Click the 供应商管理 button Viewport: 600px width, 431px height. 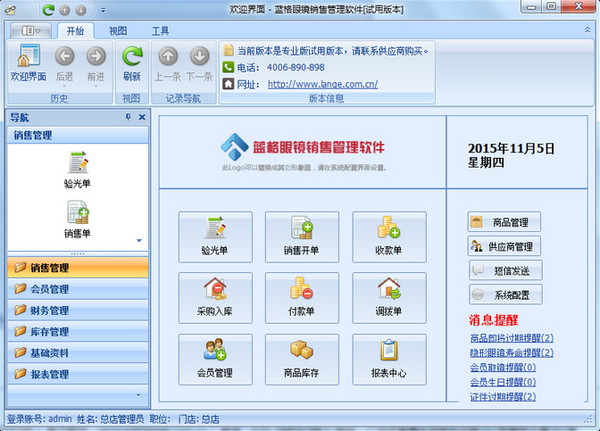point(504,246)
